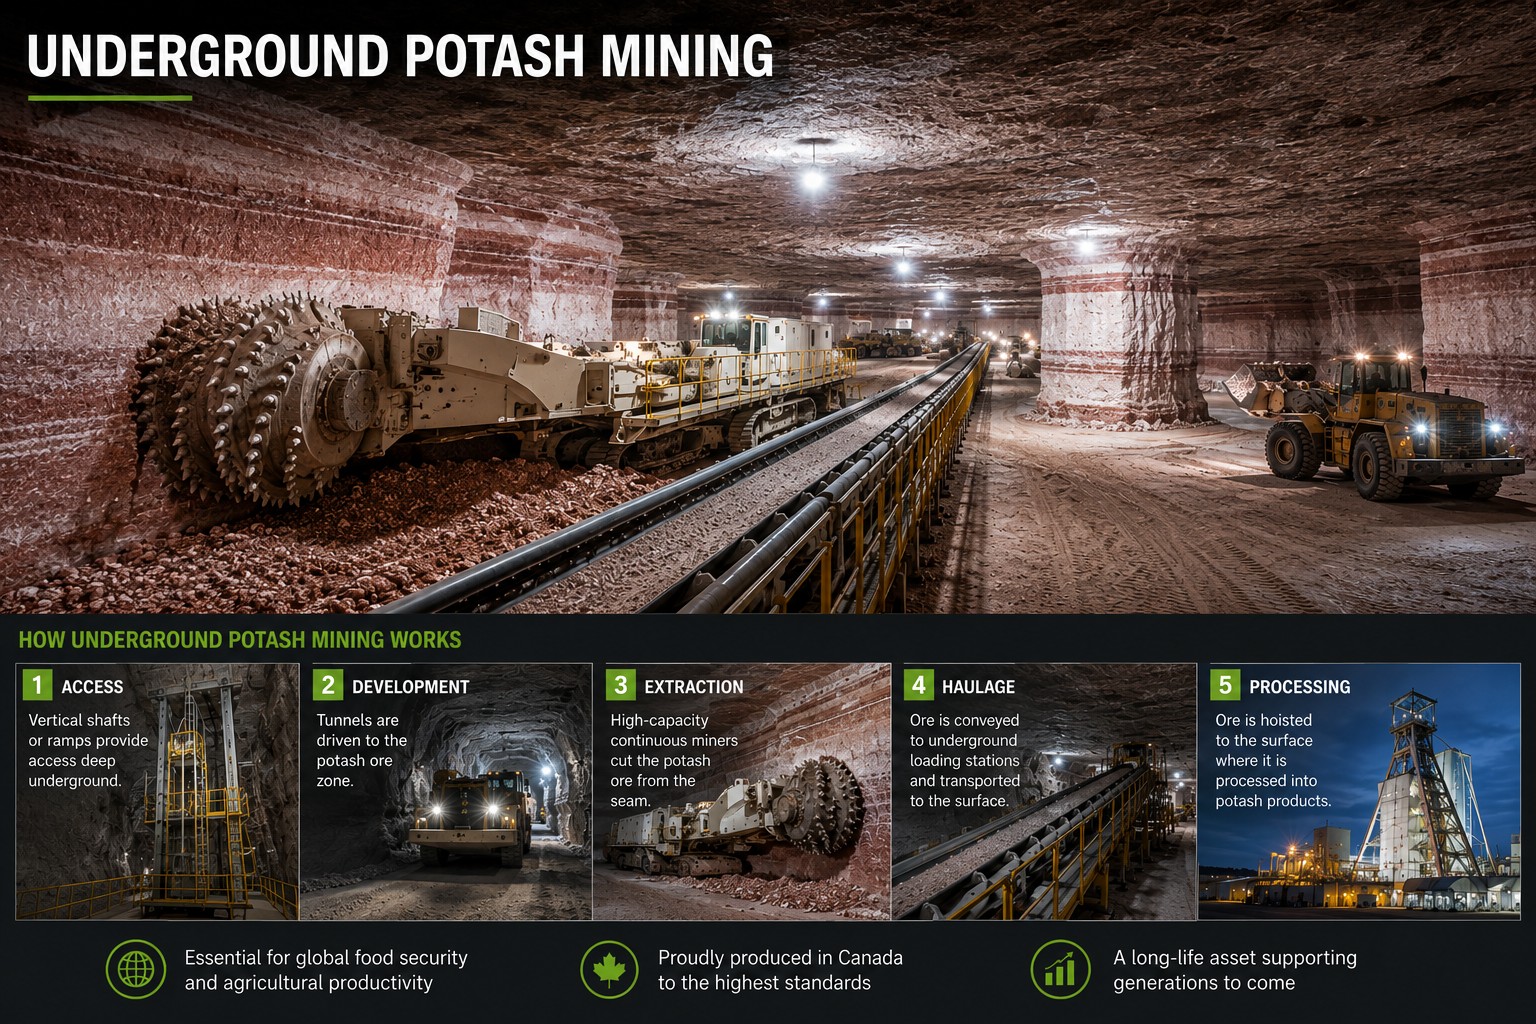
Task: Click the globe icon beside food security text
Action: tap(136, 969)
